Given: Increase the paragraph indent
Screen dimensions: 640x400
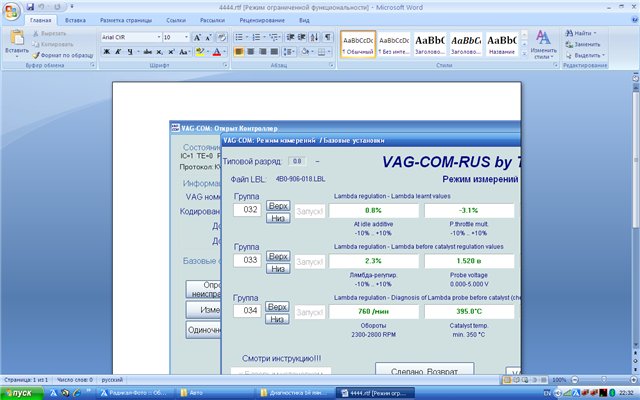Looking at the screenshot, I should point(302,38).
